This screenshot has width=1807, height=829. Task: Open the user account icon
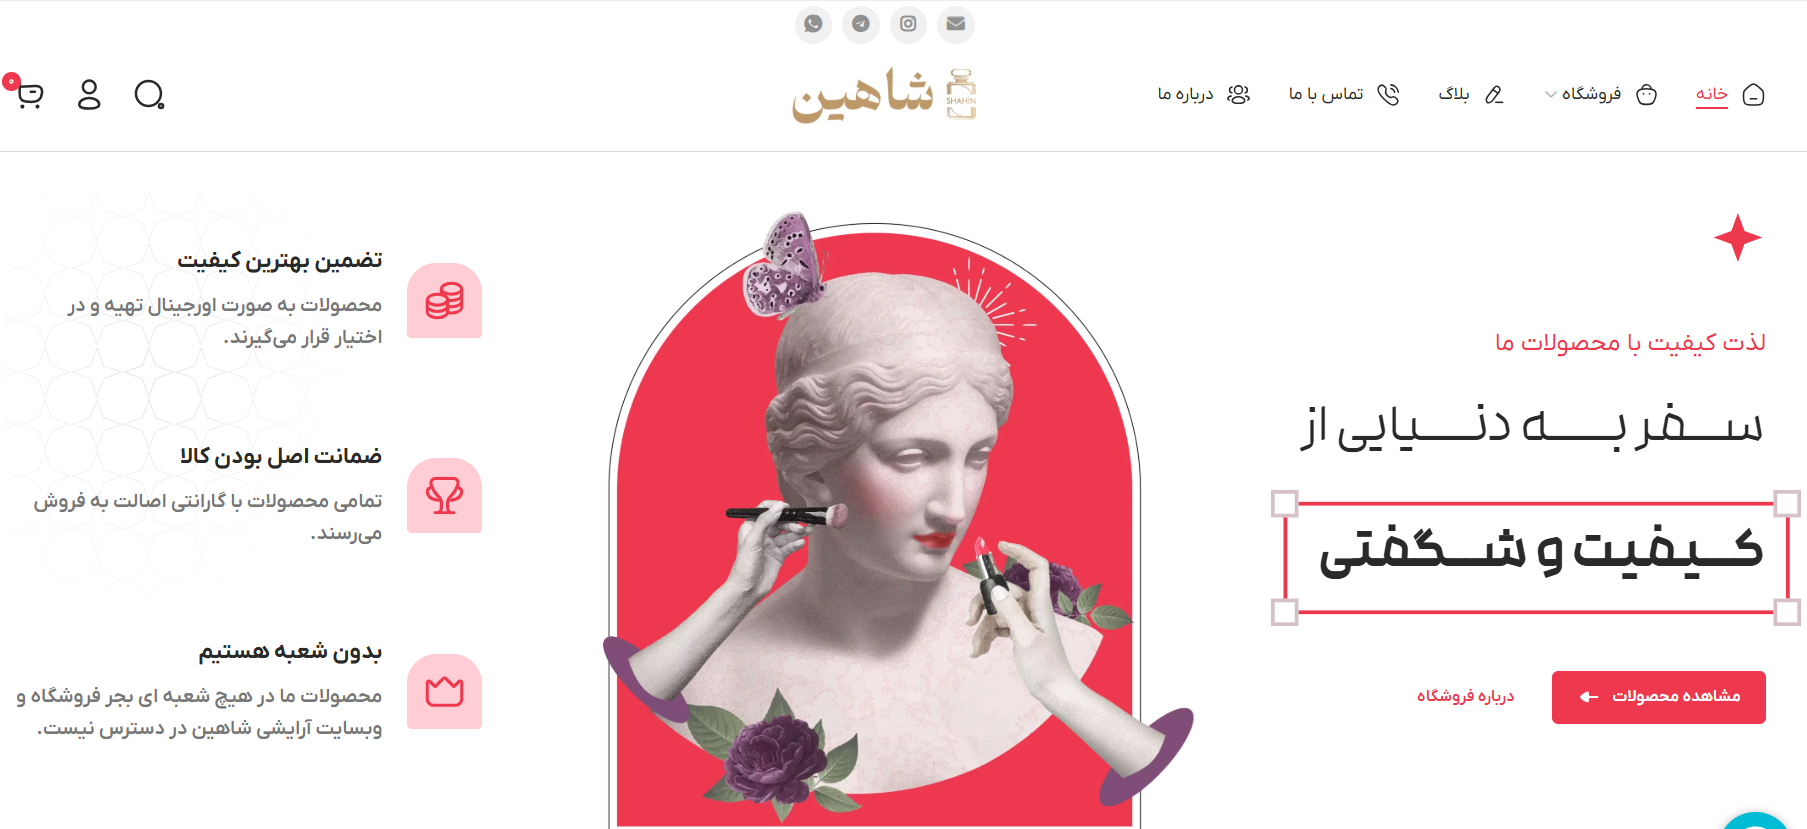[89, 94]
